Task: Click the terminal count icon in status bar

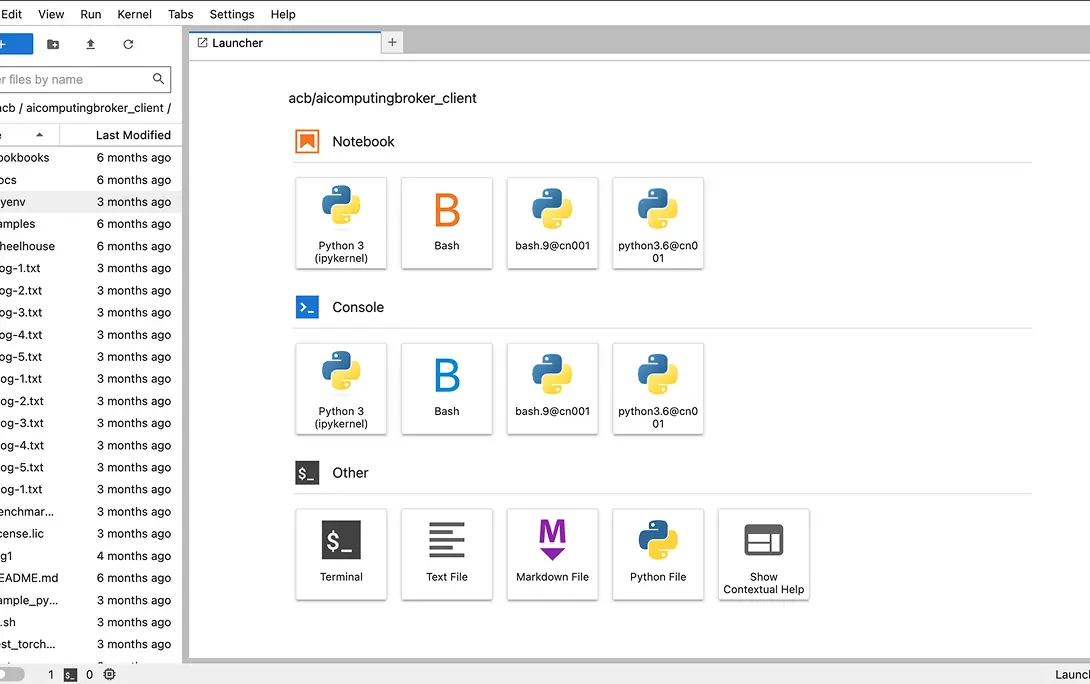Action: (x=70, y=675)
